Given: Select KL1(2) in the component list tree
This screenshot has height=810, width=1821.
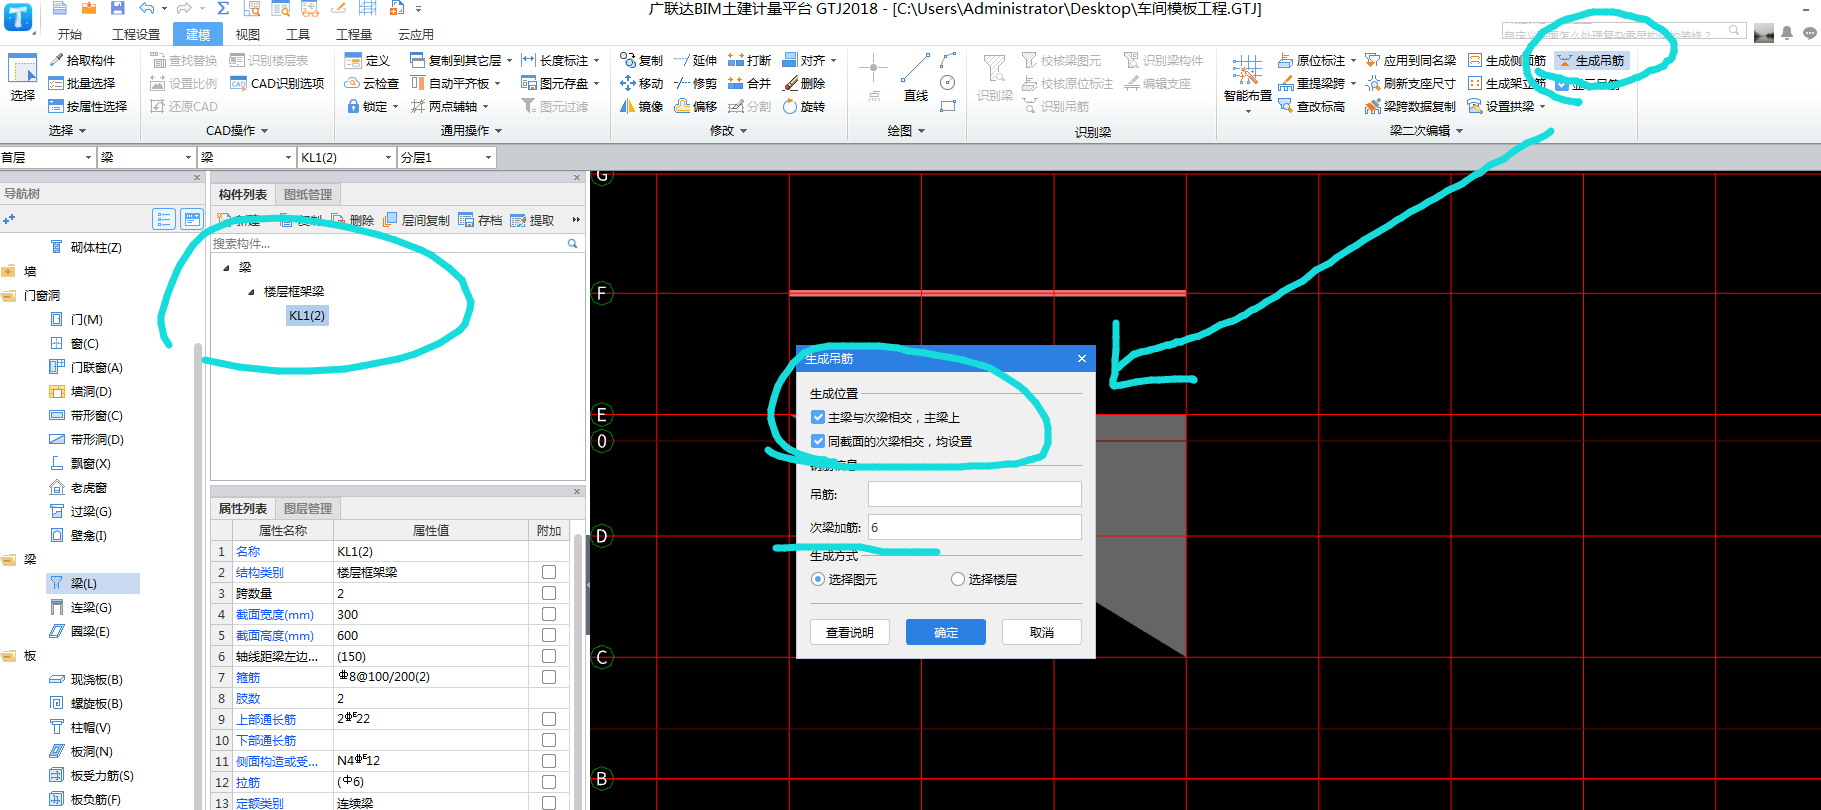Looking at the screenshot, I should coord(307,315).
